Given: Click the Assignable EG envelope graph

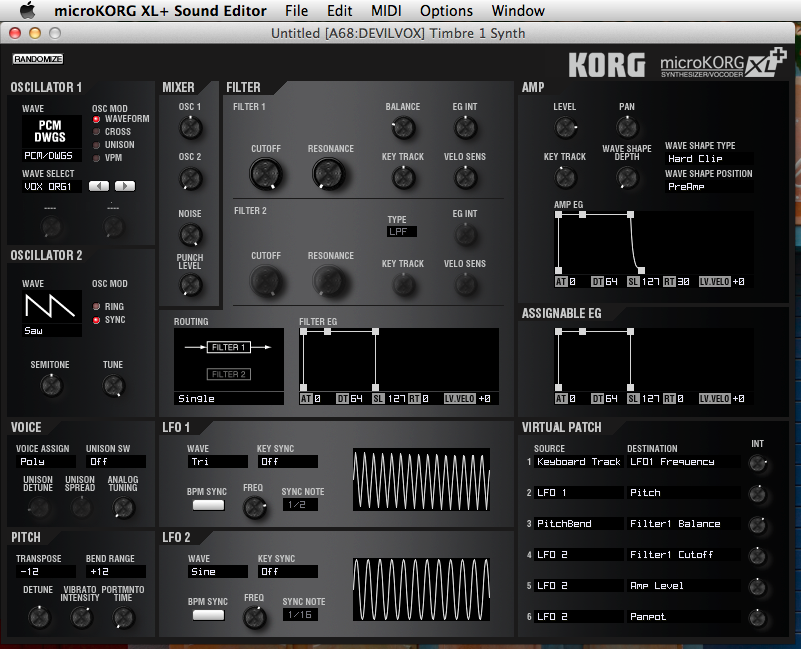Looking at the screenshot, I should point(654,360).
